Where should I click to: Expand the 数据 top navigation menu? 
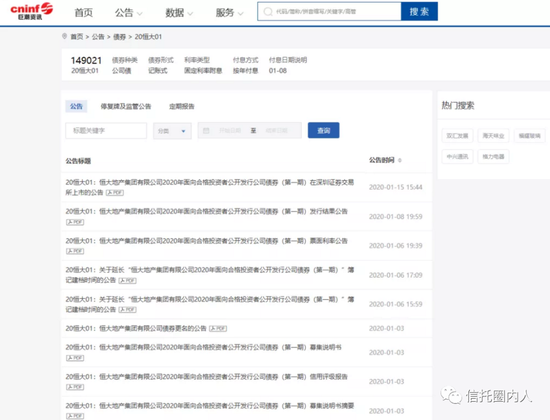179,13
